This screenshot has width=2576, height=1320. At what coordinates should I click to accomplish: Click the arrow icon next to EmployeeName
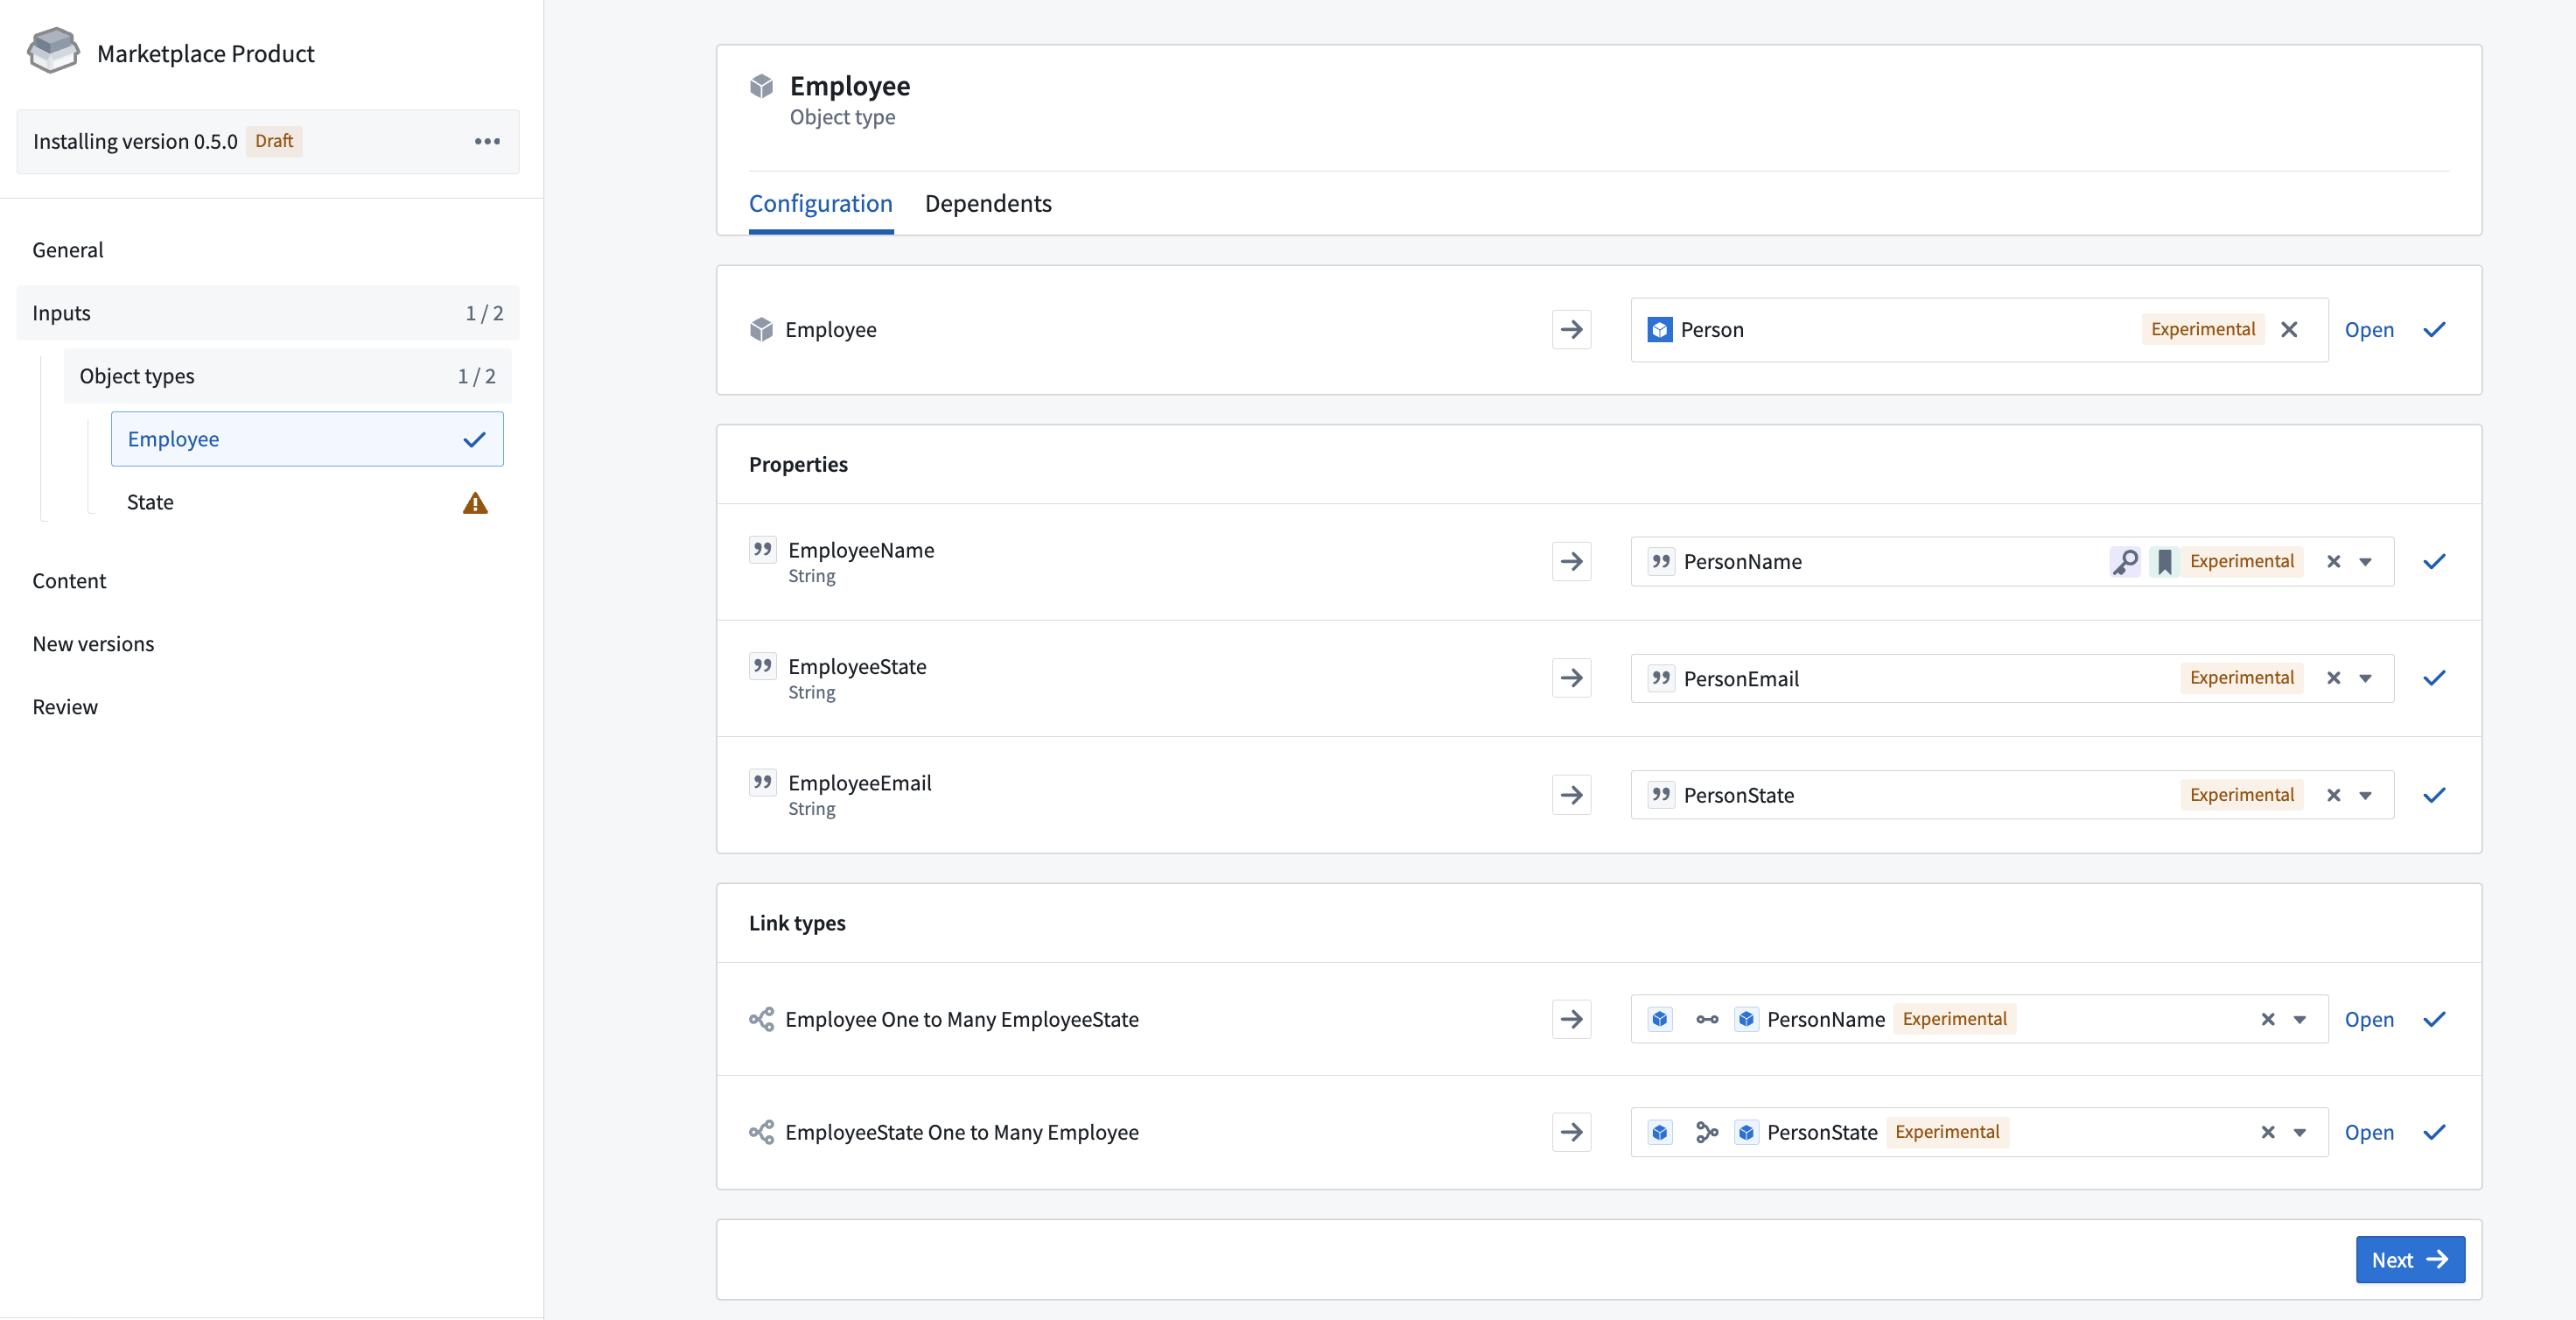point(1571,561)
